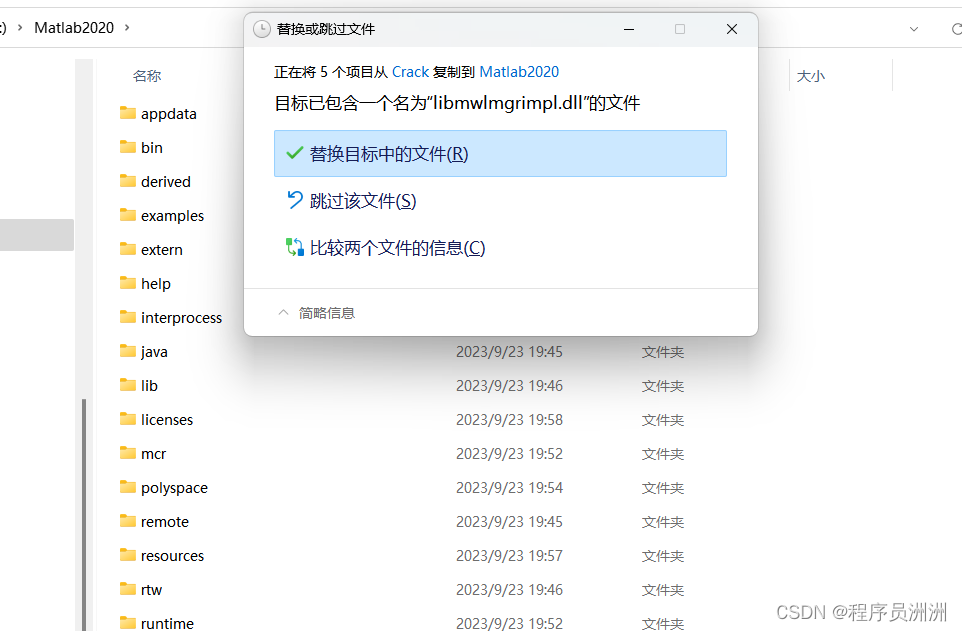Click the resources folder name

click(172, 556)
